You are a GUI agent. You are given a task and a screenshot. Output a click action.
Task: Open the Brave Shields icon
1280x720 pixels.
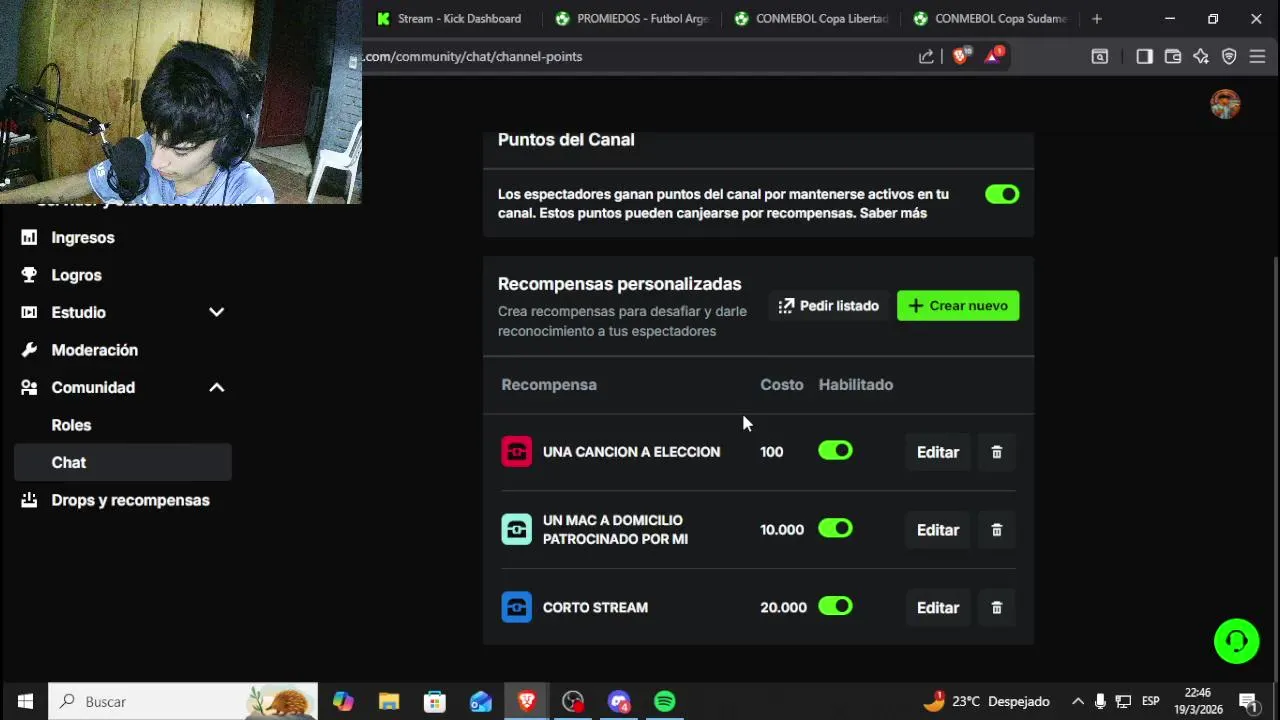[960, 56]
